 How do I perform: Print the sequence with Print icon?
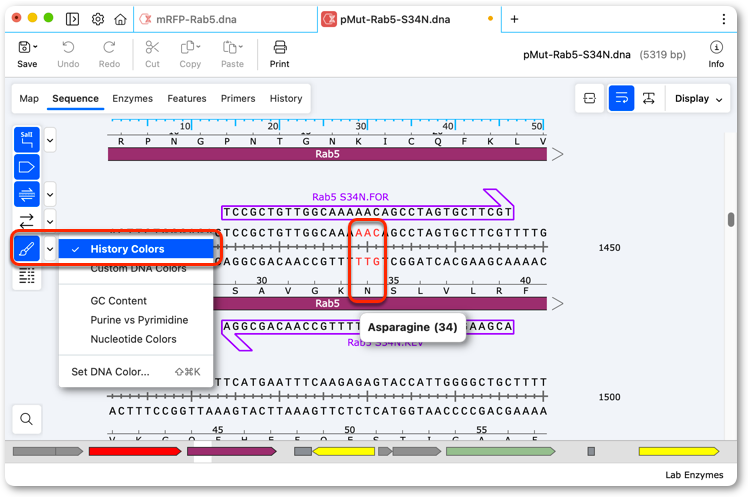click(x=280, y=47)
